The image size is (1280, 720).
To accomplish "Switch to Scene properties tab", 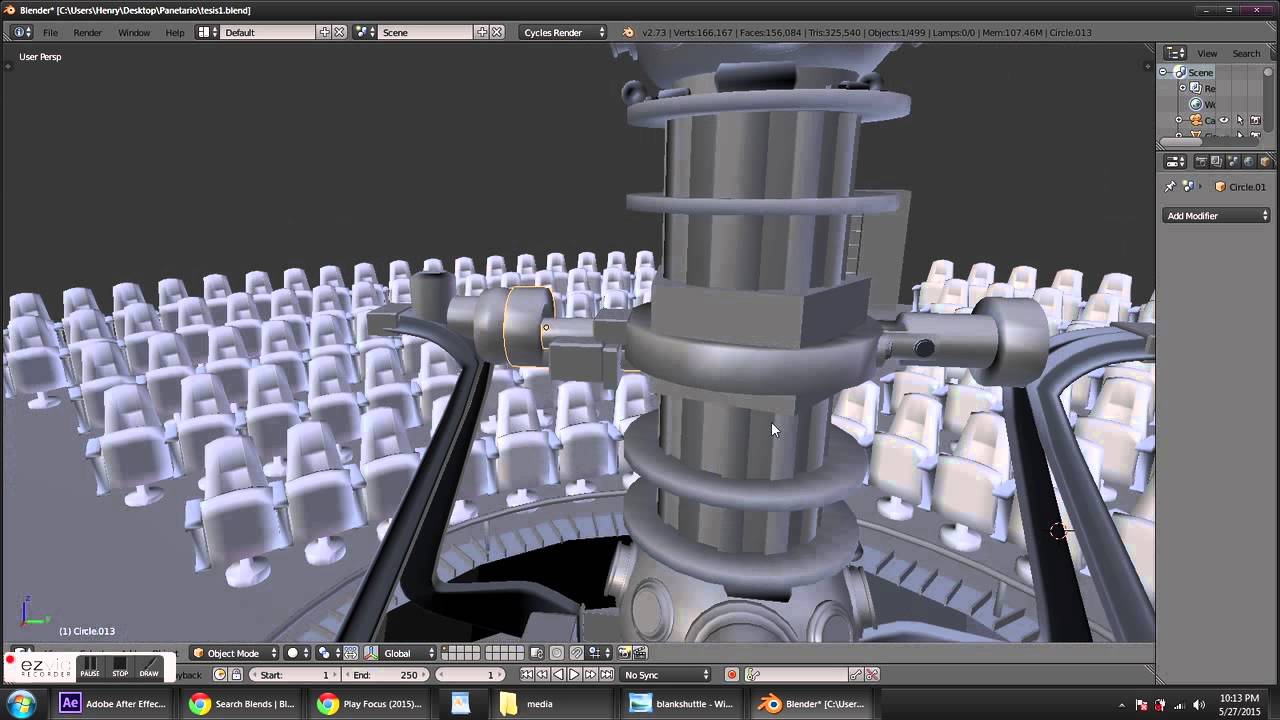I will pos(1233,161).
